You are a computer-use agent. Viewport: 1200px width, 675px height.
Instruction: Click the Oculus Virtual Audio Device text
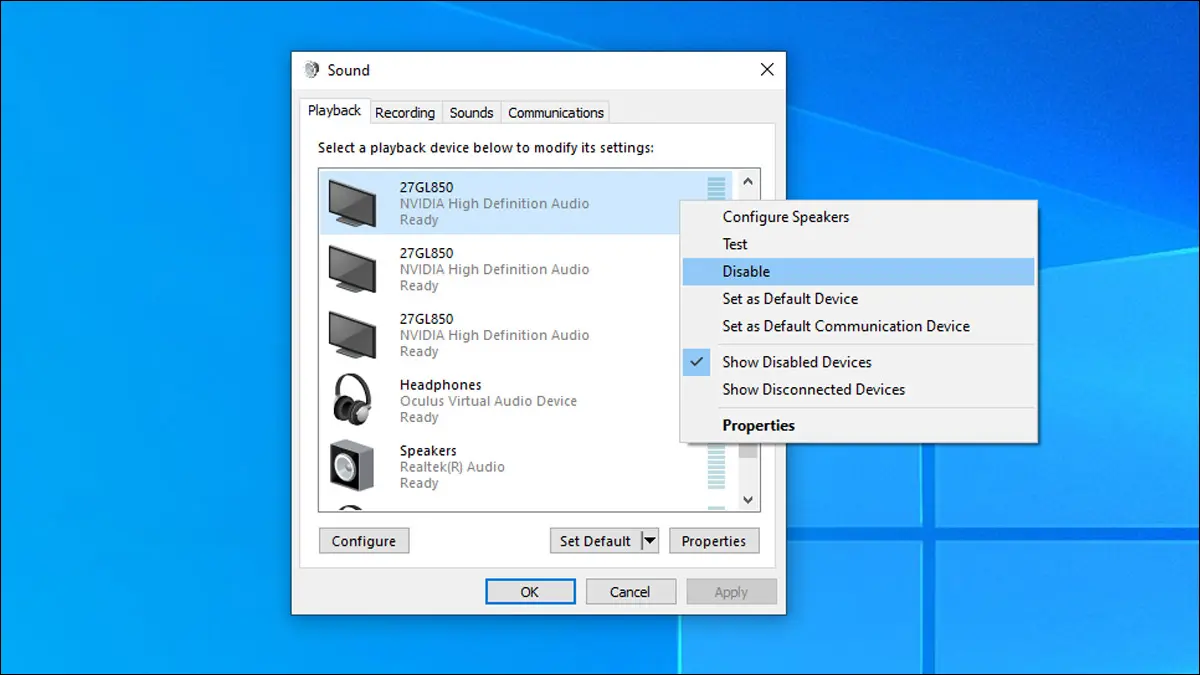(x=488, y=401)
